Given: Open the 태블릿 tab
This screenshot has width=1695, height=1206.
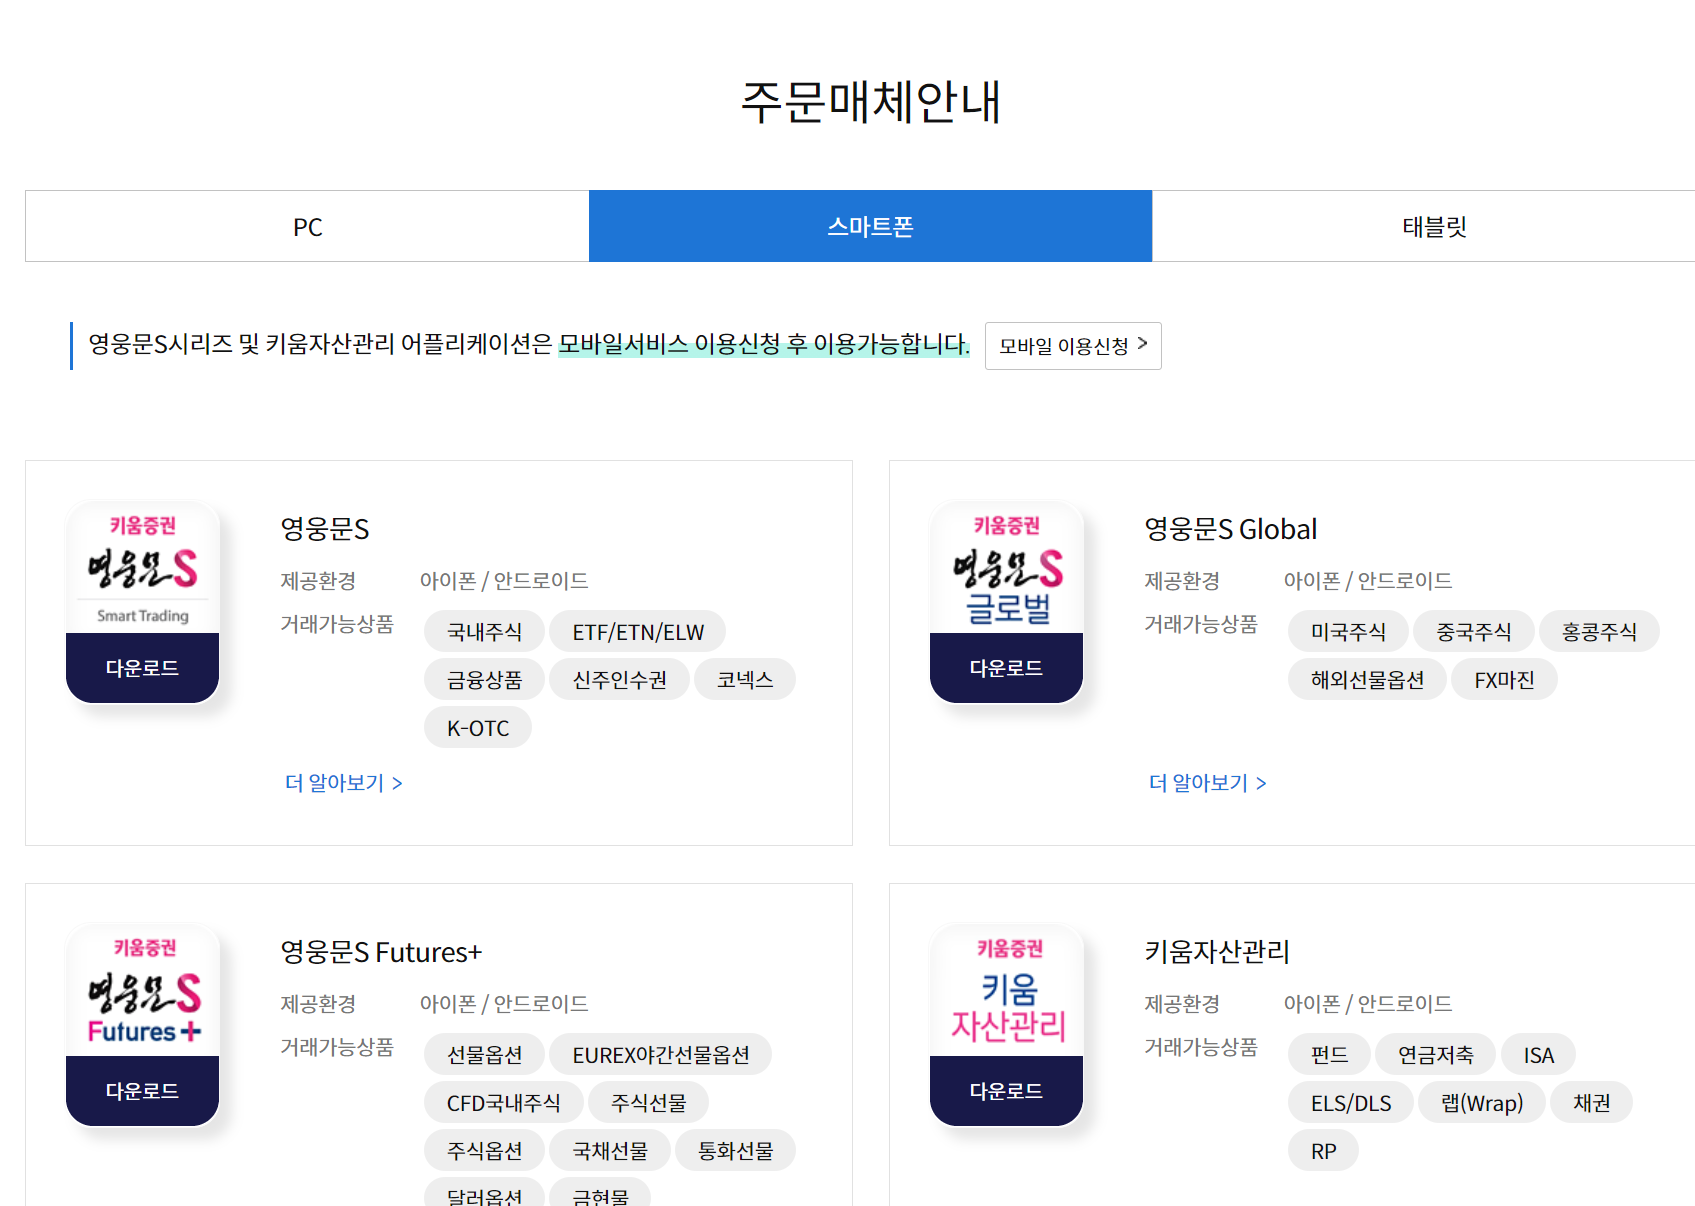Looking at the screenshot, I should tap(1433, 227).
